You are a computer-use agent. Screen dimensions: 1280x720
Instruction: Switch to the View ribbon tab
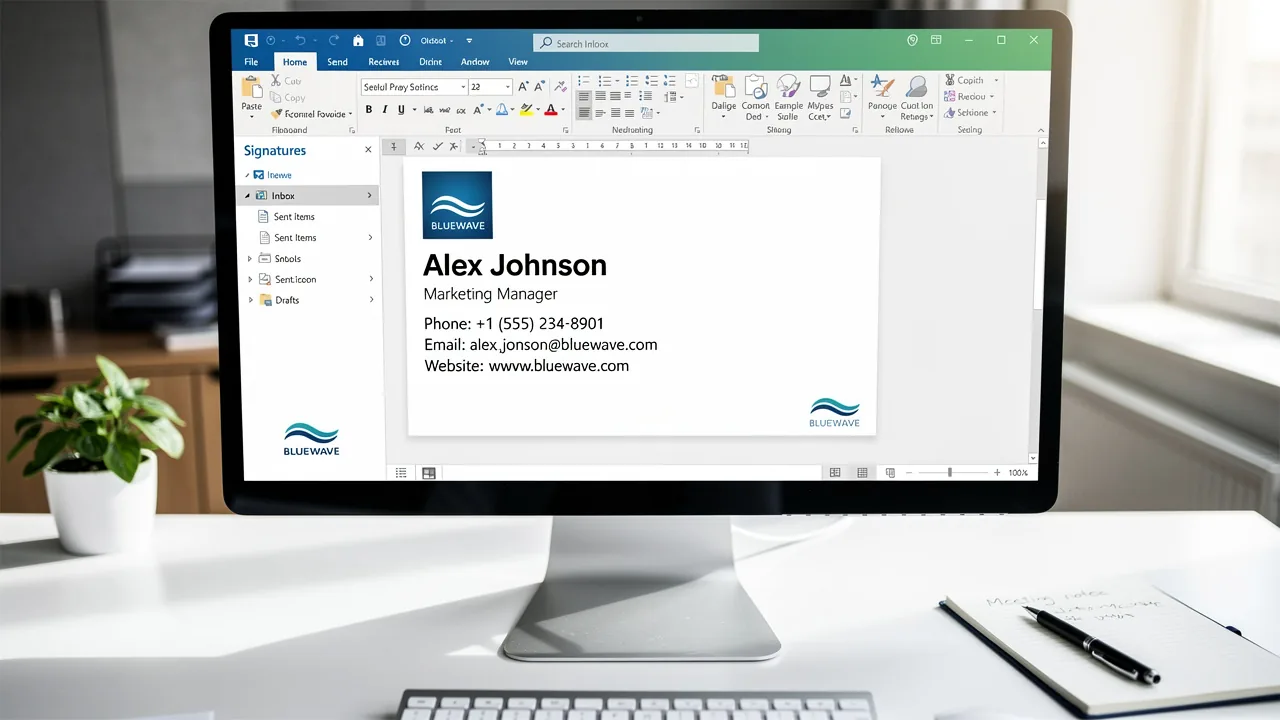518,62
